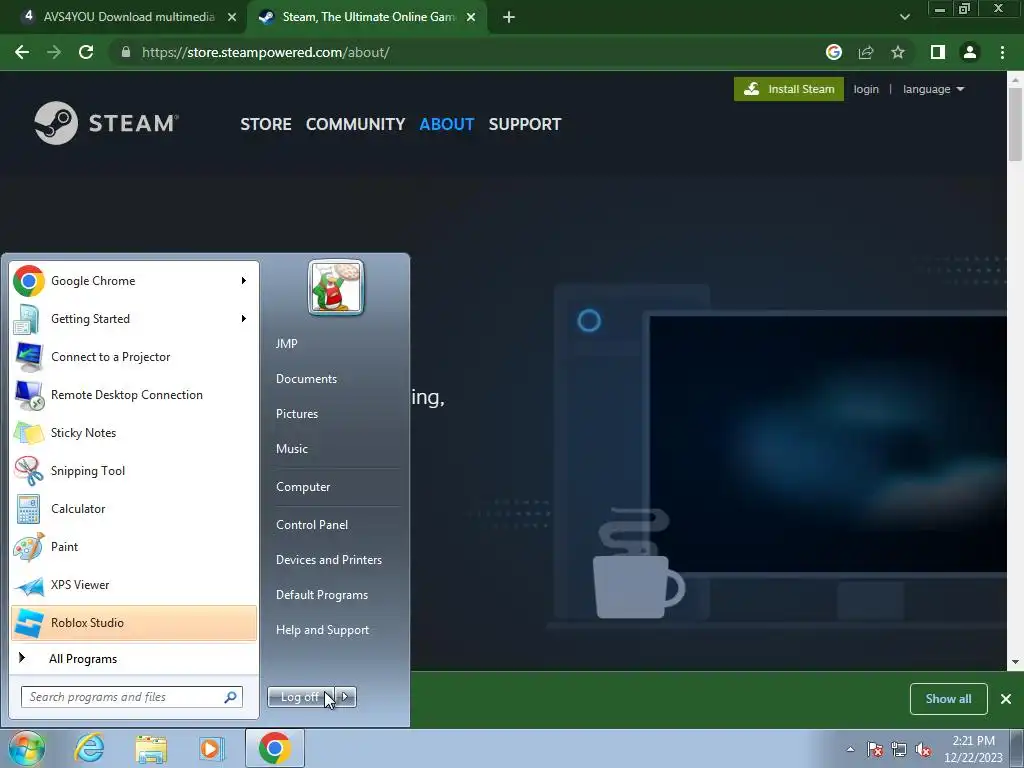Open shutdown options arrow beside Log off

[346, 697]
